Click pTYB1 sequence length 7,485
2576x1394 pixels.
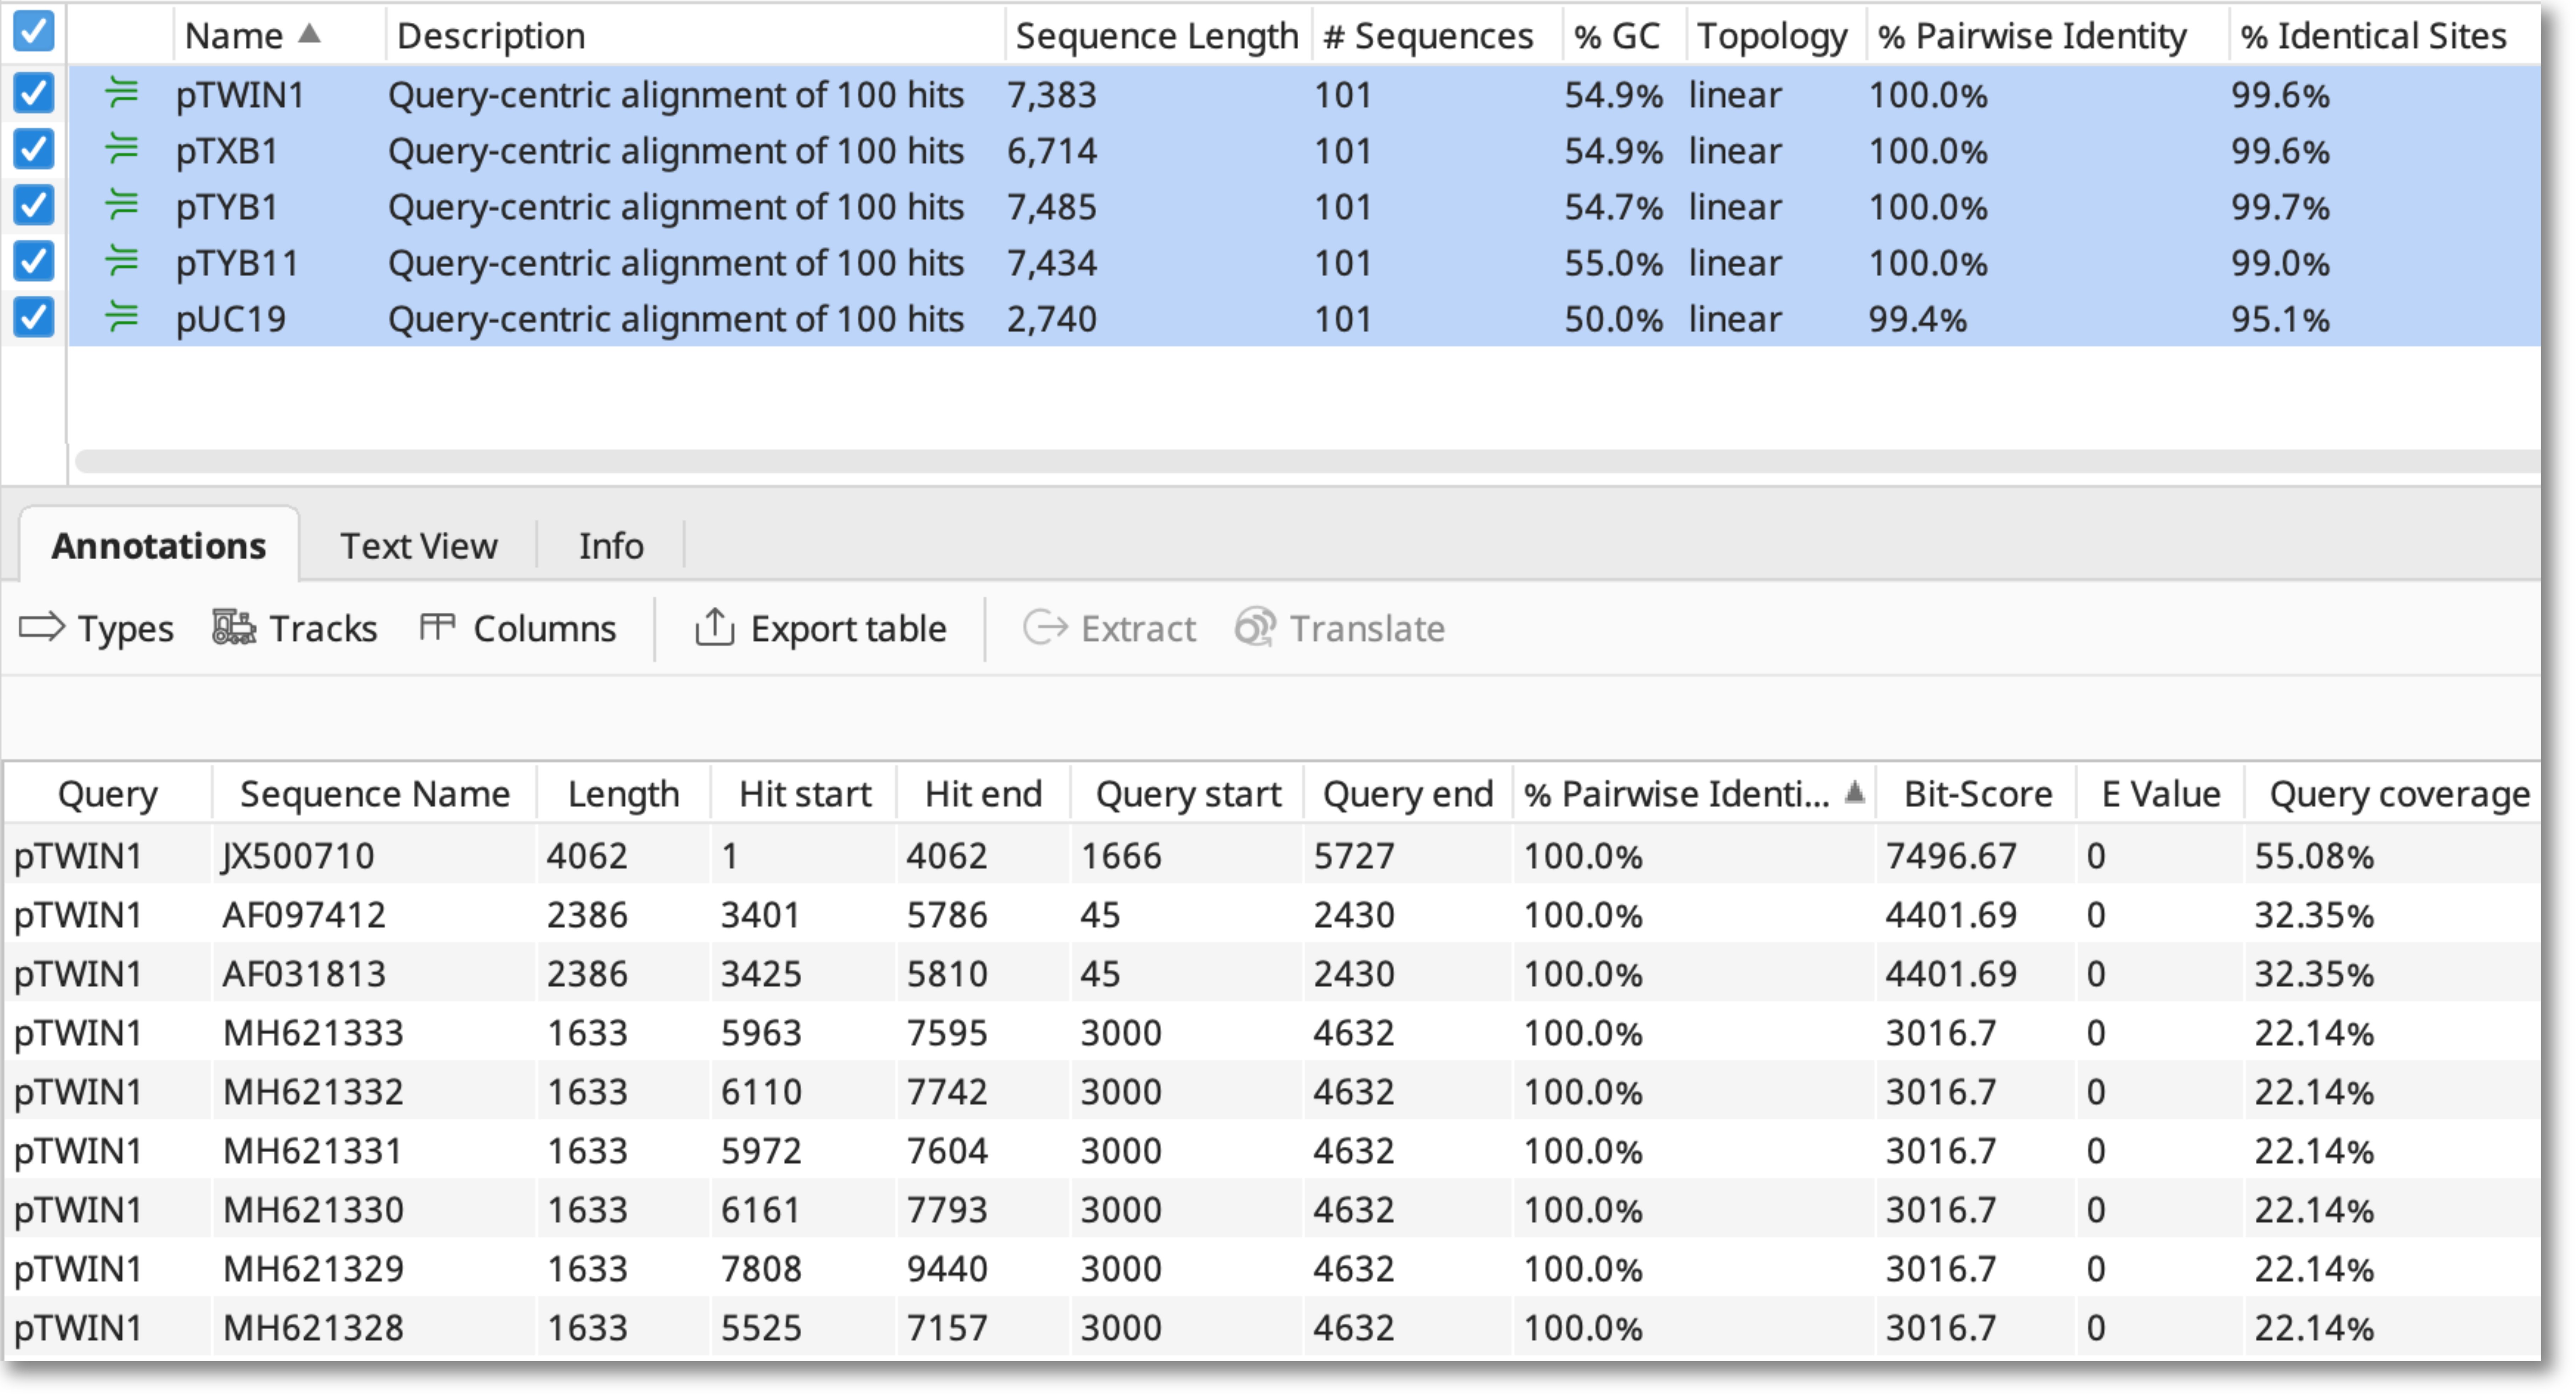(x=1052, y=207)
